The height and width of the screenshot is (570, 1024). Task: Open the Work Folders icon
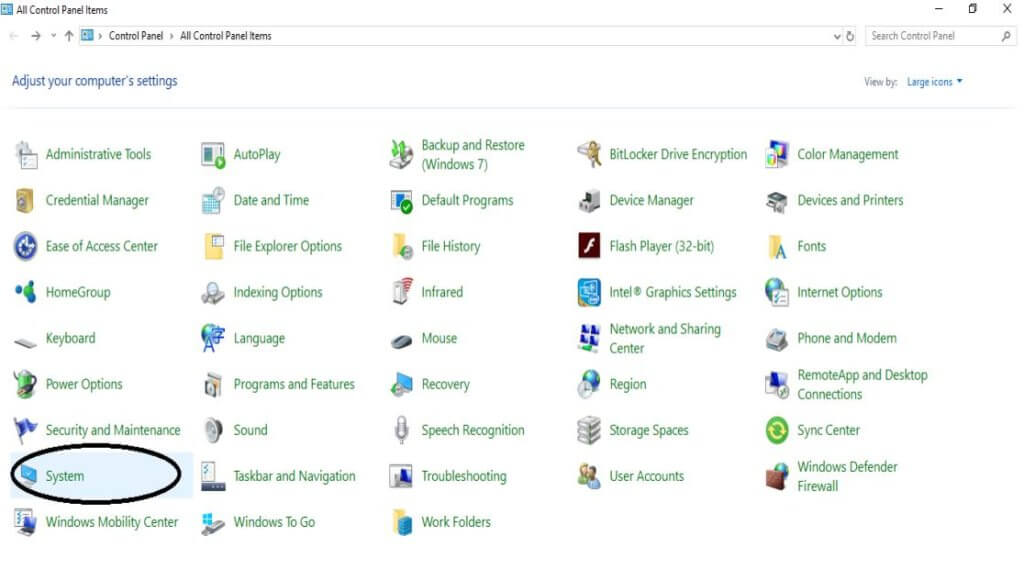coord(402,522)
